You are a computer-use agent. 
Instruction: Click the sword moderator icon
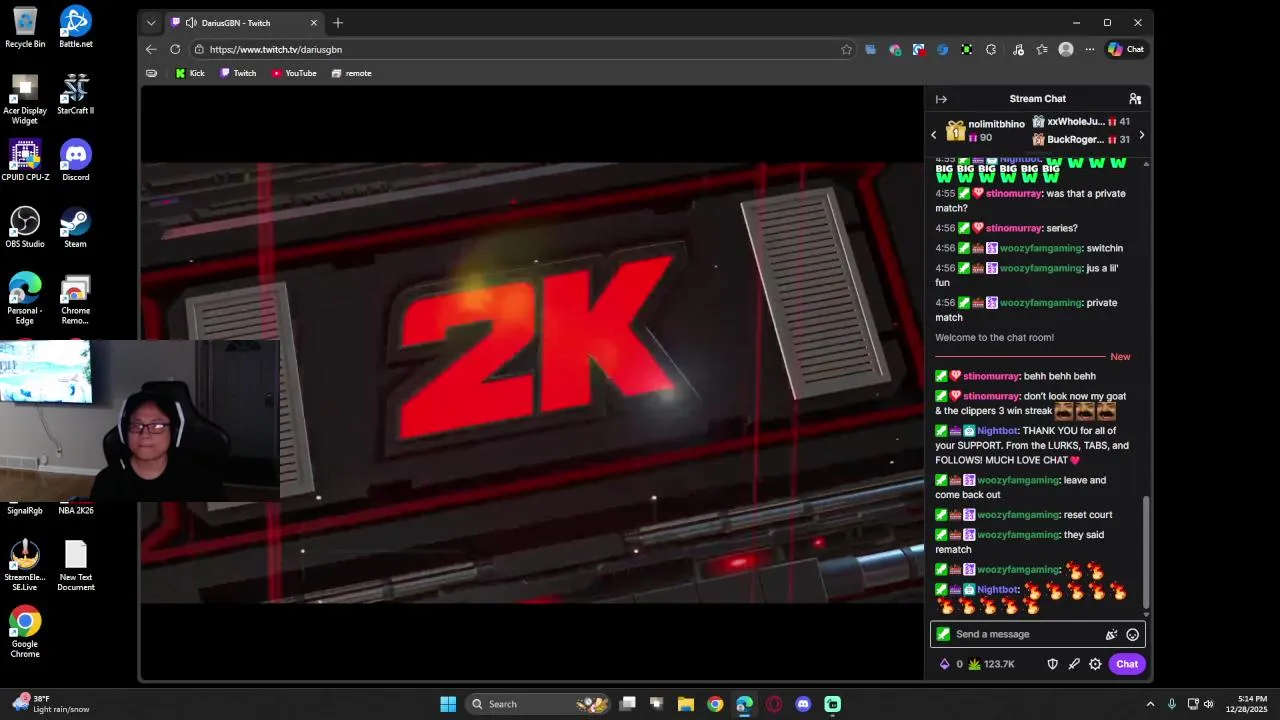point(1074,664)
